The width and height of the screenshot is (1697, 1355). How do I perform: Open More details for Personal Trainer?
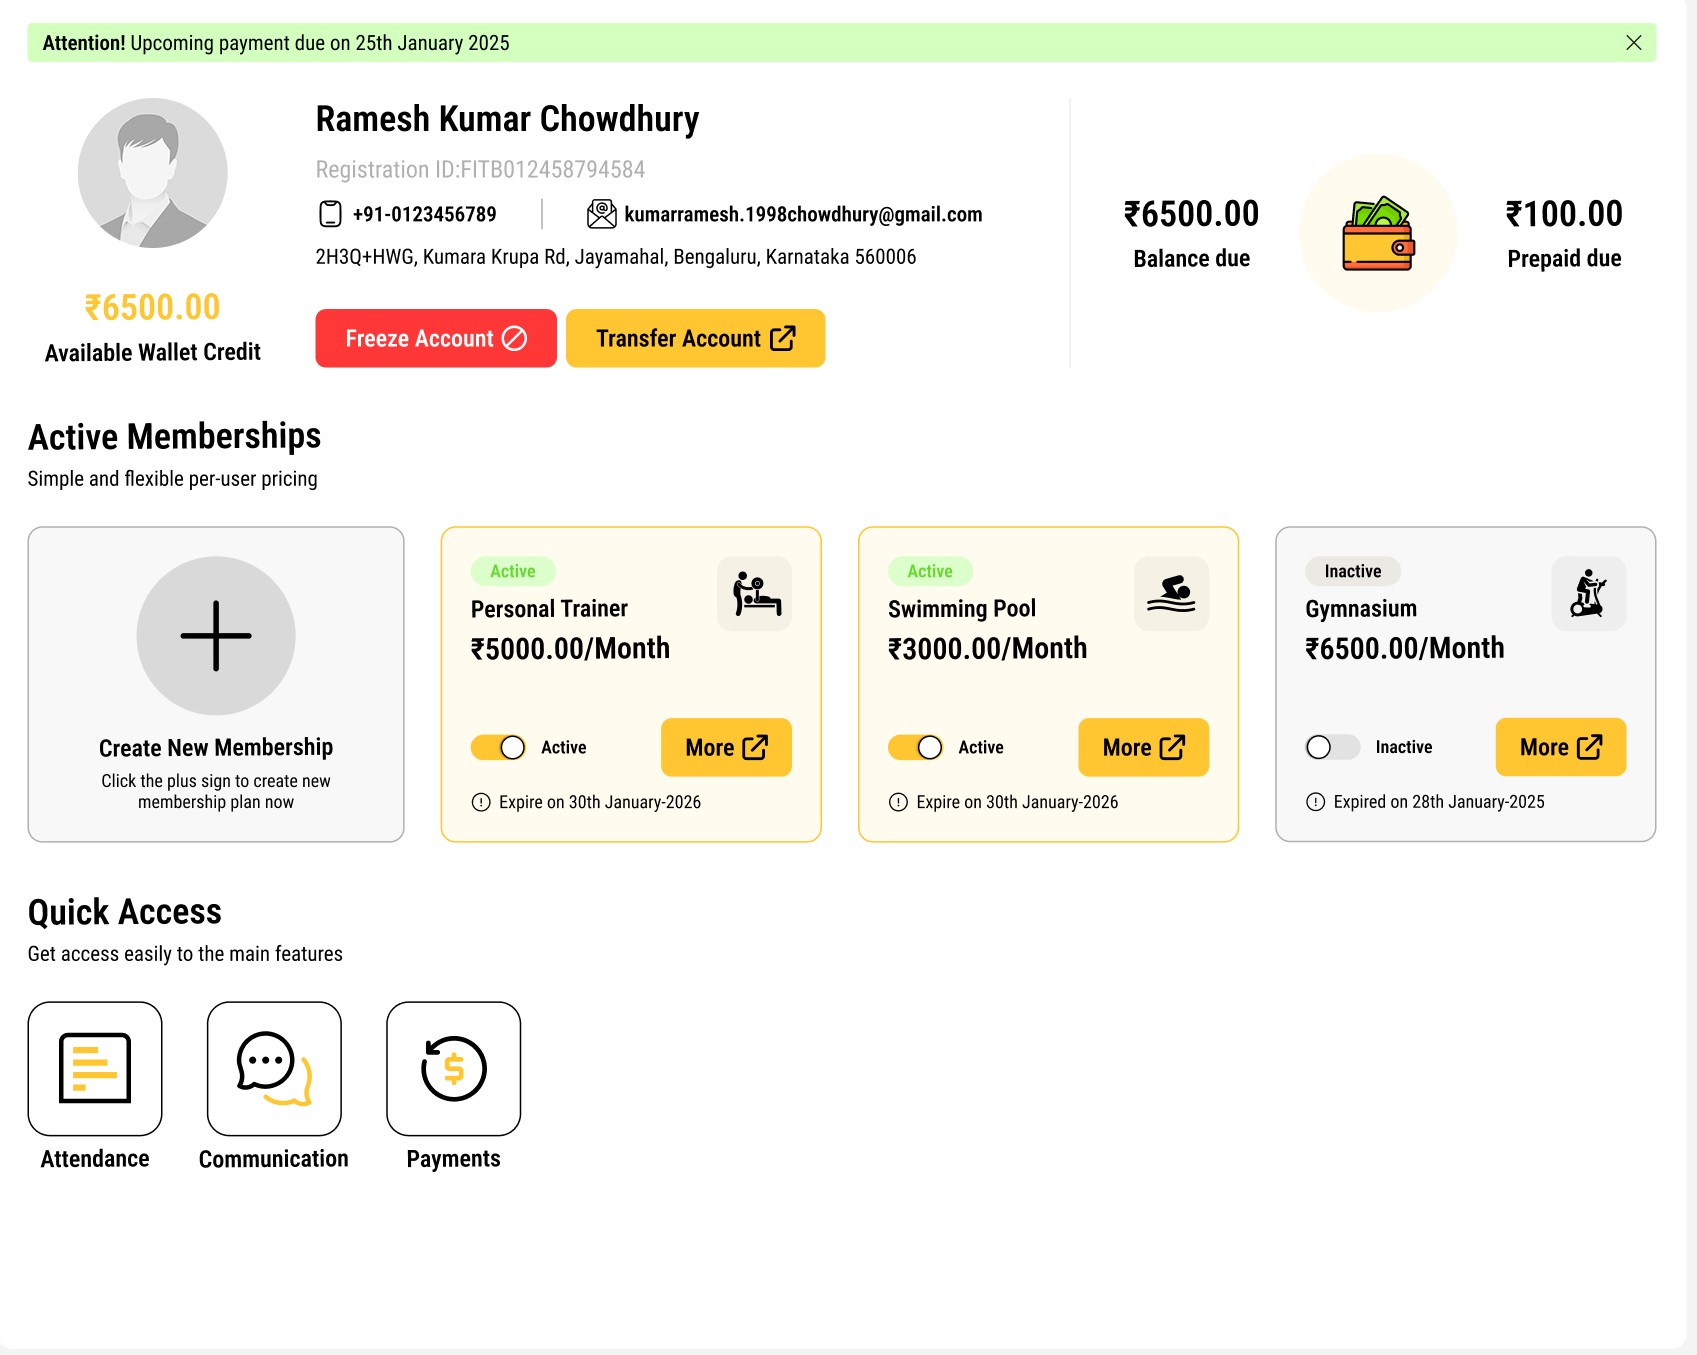pyautogui.click(x=726, y=747)
